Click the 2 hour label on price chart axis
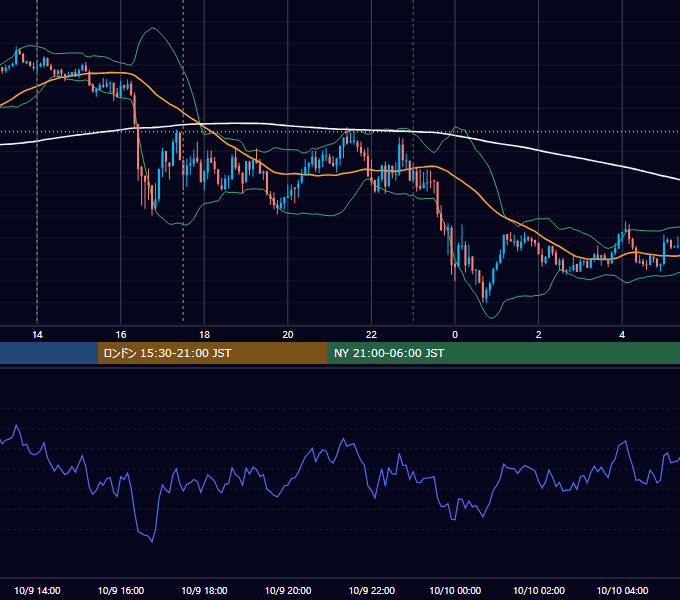The width and height of the screenshot is (680, 600). 539,335
